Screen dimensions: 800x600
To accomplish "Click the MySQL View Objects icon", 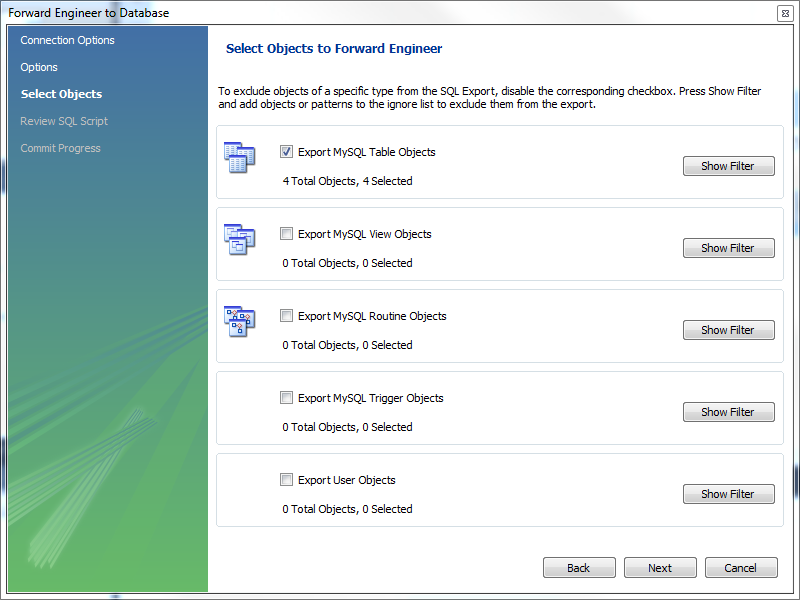I will [x=239, y=239].
